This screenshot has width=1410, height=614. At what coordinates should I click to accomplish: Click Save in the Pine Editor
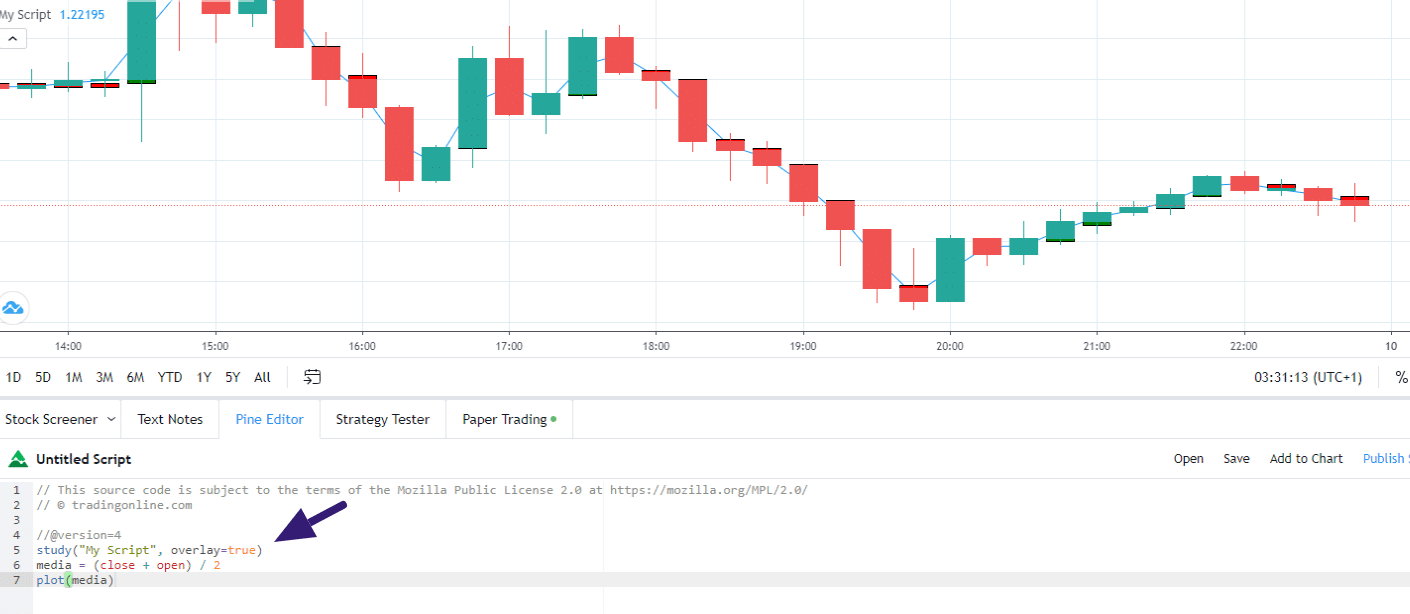(x=1236, y=458)
